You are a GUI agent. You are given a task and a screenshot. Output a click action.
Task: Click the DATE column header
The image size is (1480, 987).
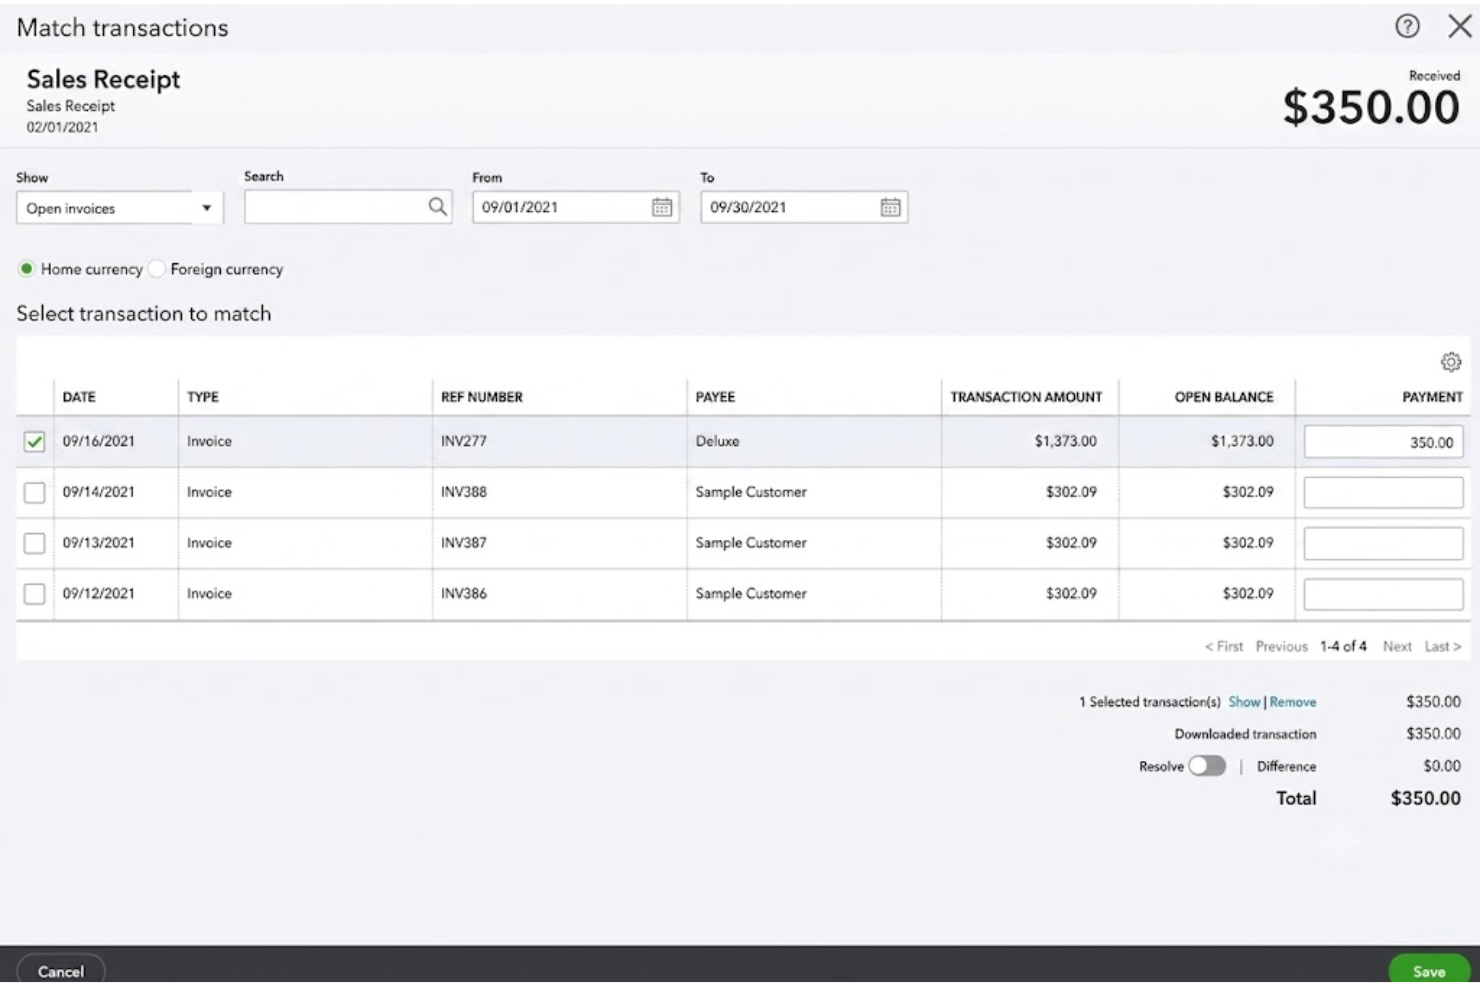79,397
